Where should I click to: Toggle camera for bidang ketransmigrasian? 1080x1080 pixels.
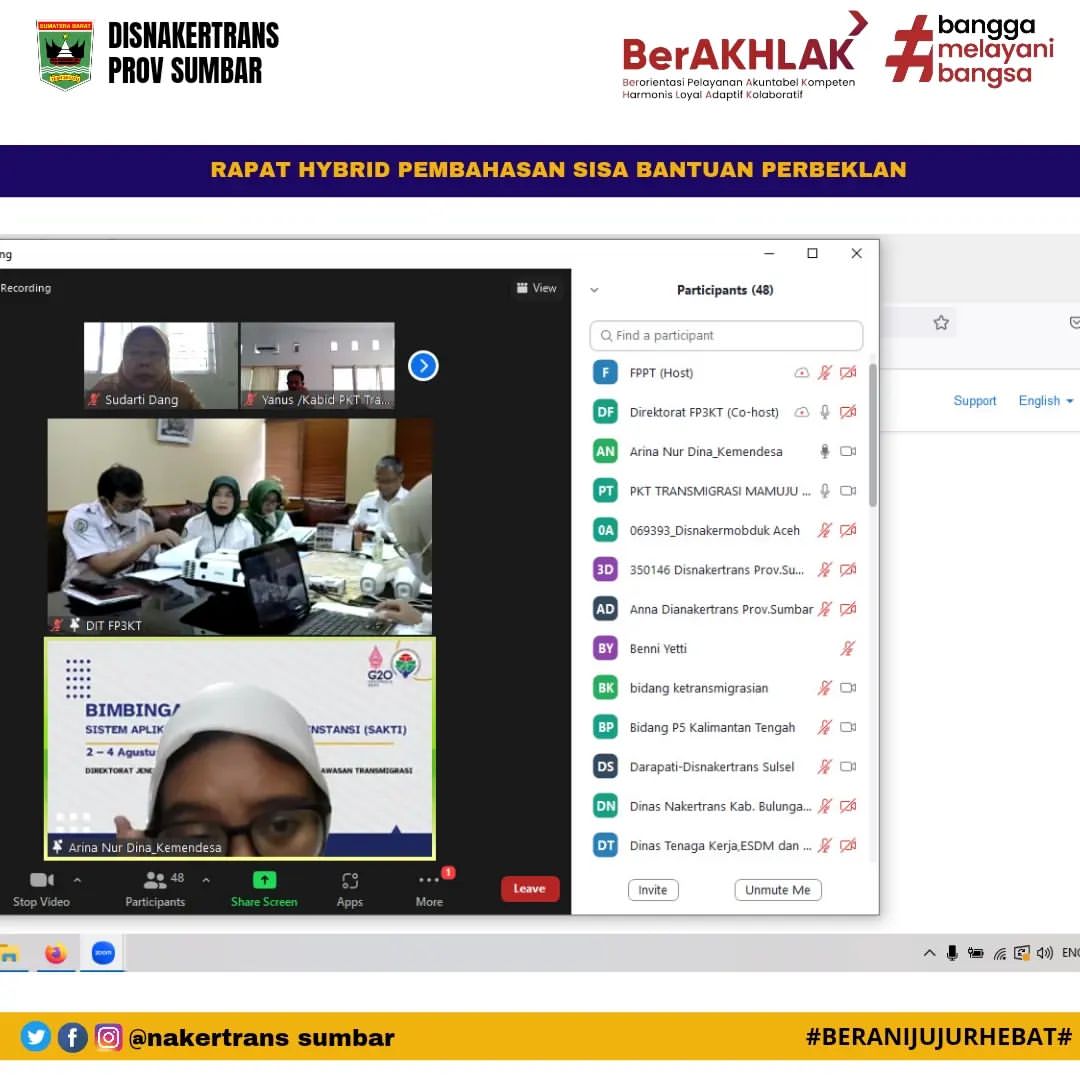(x=848, y=688)
